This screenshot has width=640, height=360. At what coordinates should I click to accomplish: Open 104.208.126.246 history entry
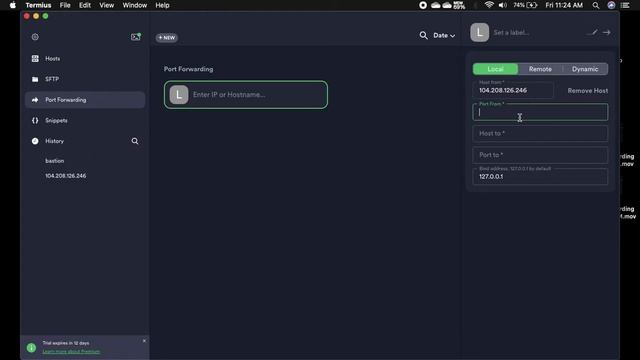66,176
